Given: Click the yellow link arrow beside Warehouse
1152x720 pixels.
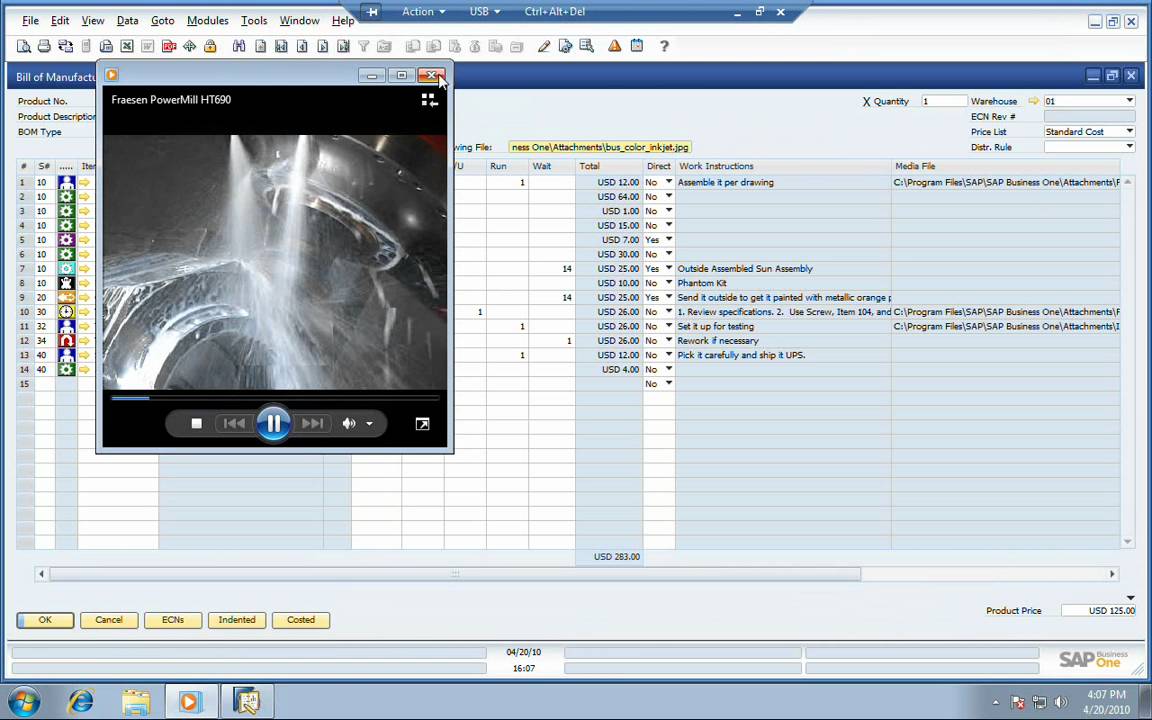Looking at the screenshot, I should [x=1034, y=101].
